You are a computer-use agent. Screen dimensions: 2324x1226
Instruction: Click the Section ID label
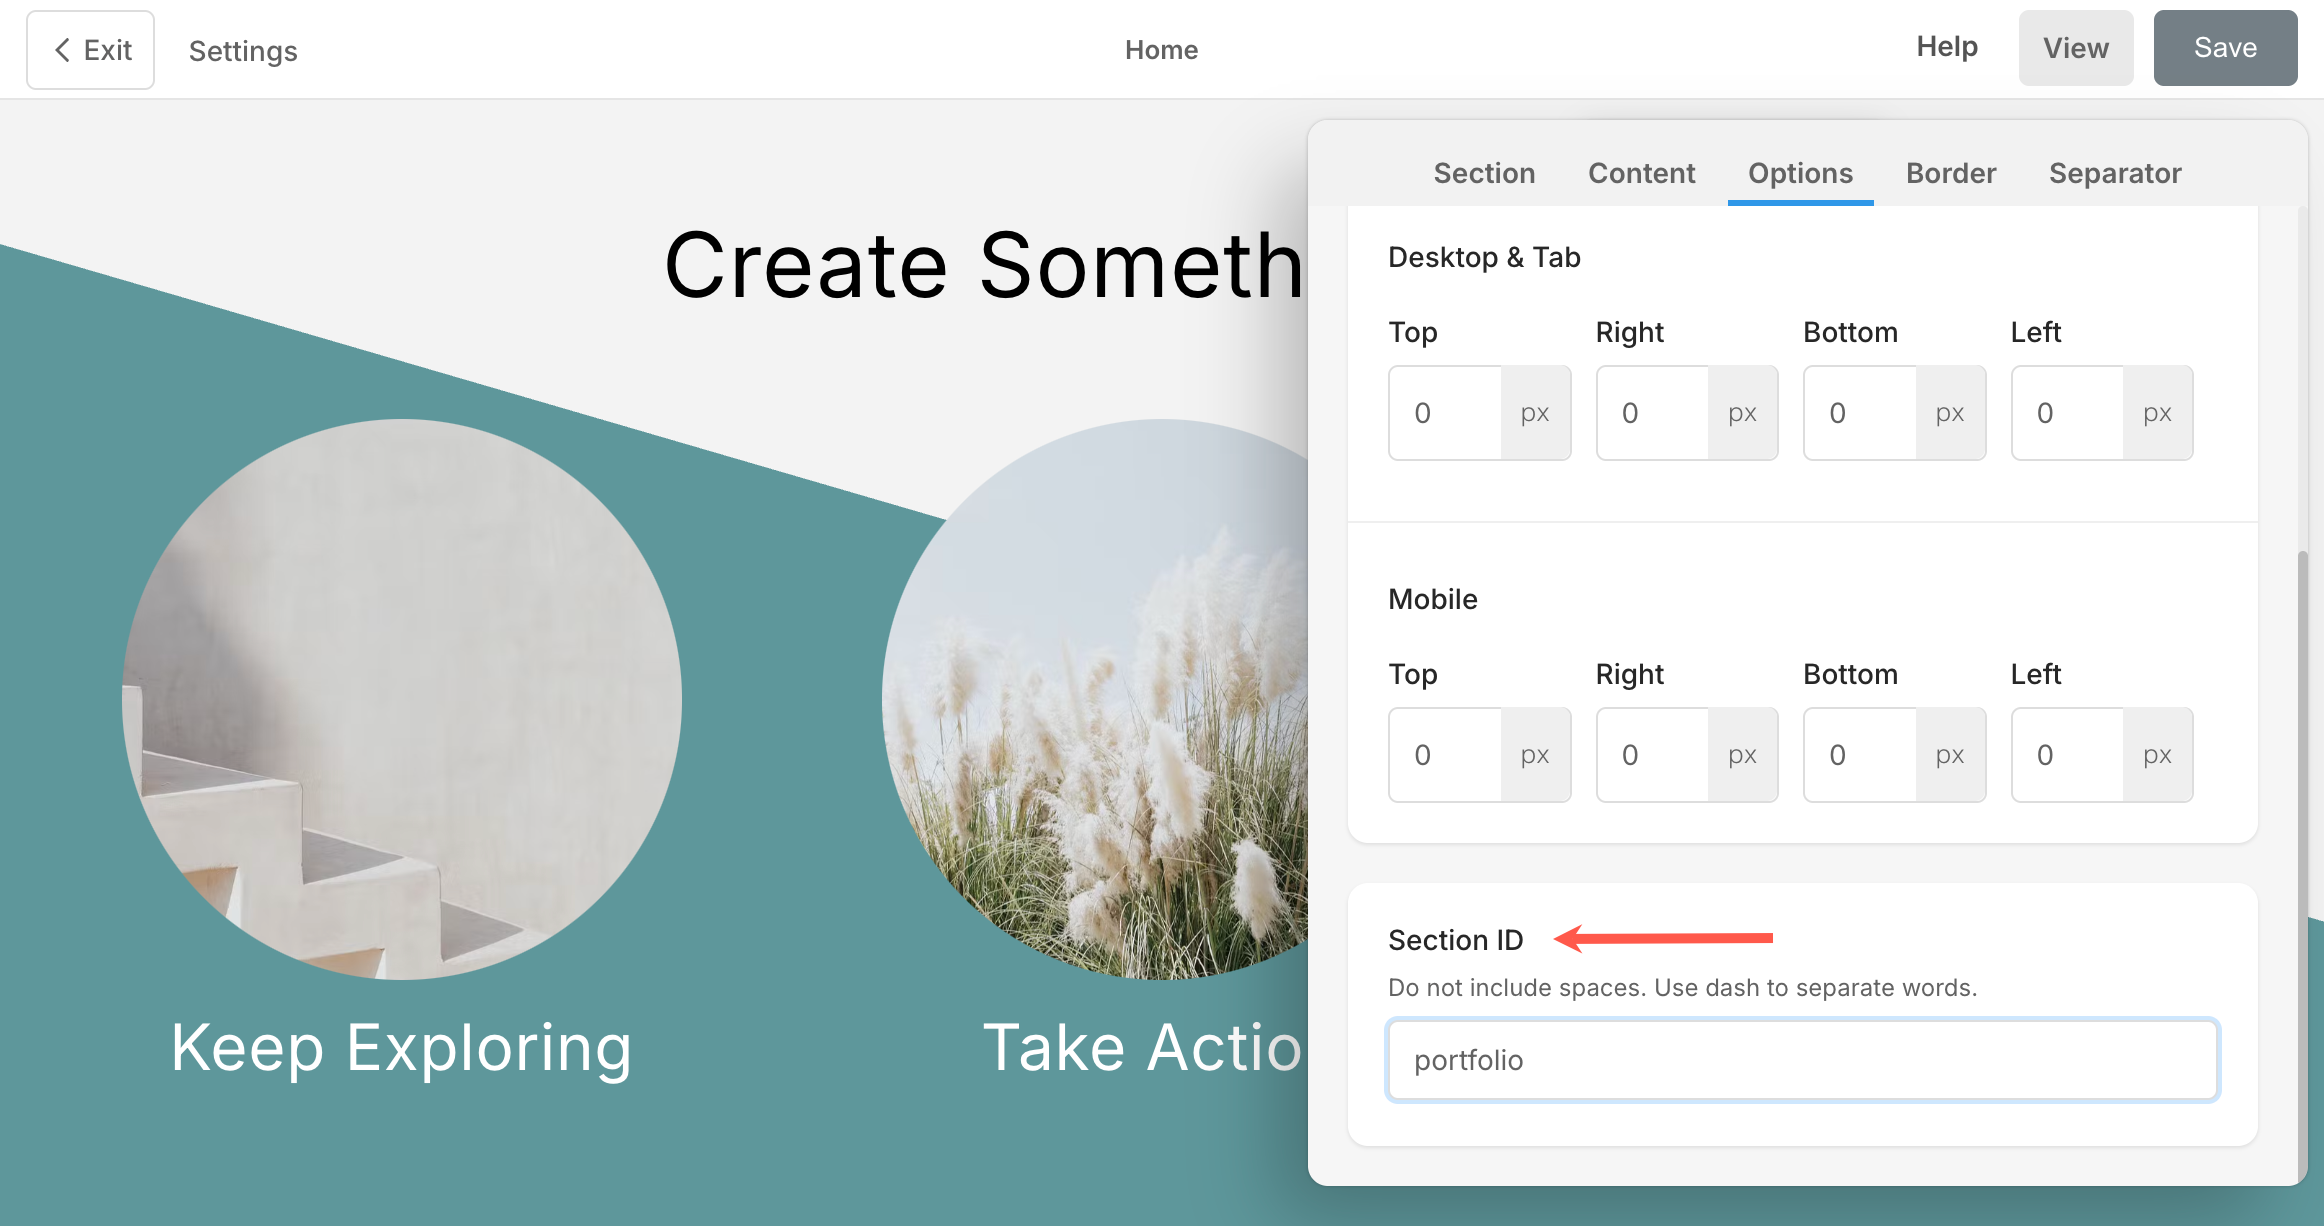click(1455, 940)
